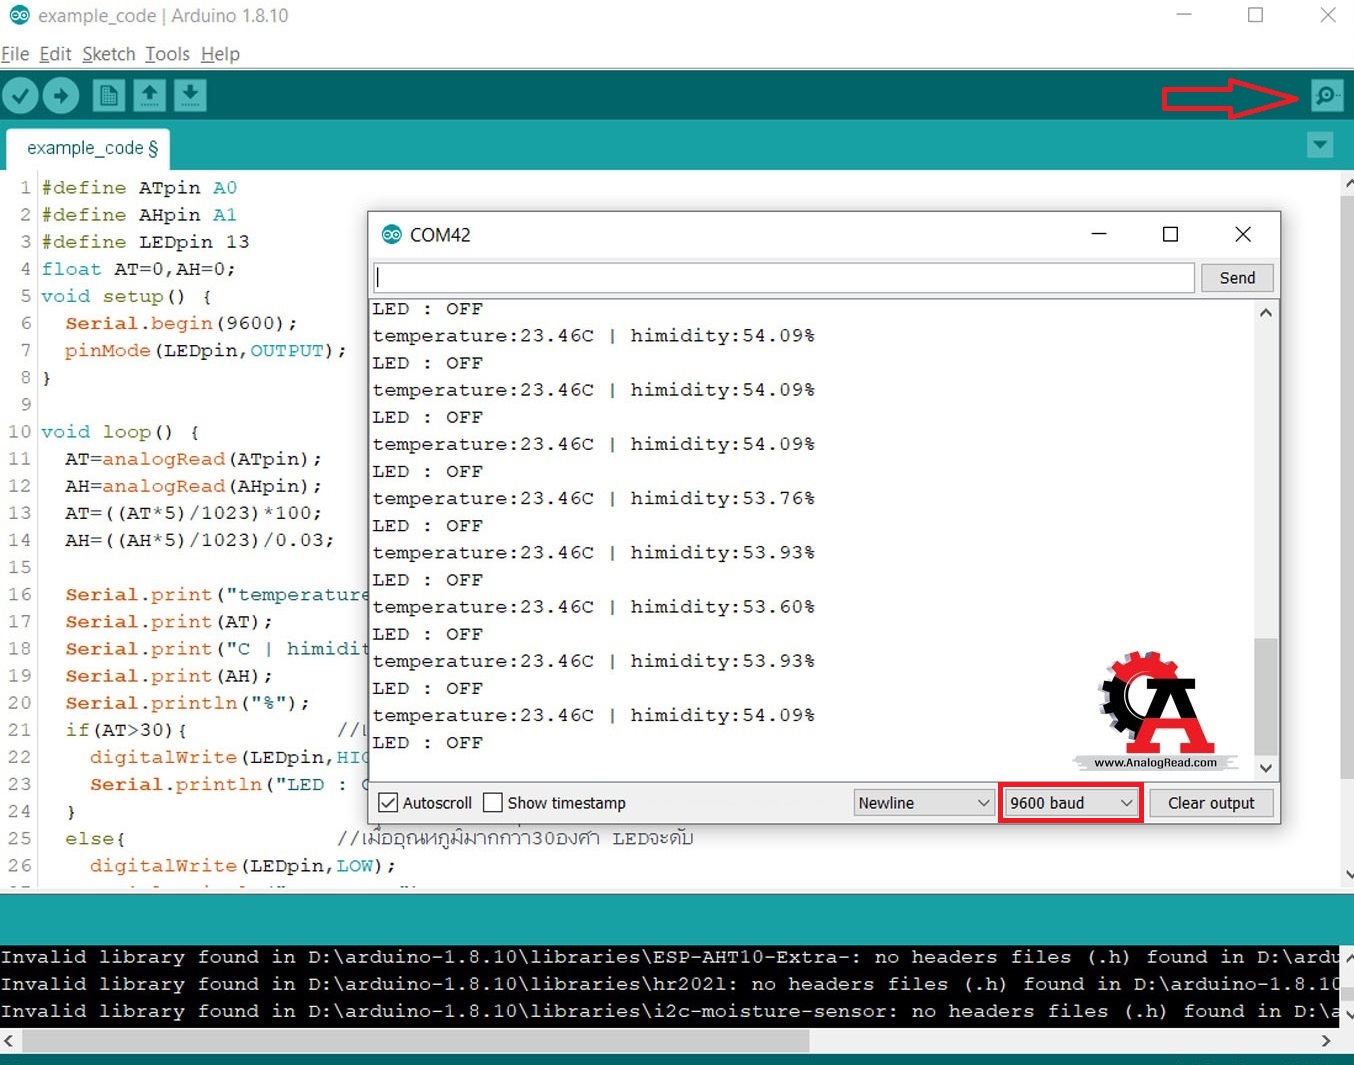The width and height of the screenshot is (1354, 1065).
Task: Click code line 'AT=analogRead(ATpin);'
Action: coord(193,459)
